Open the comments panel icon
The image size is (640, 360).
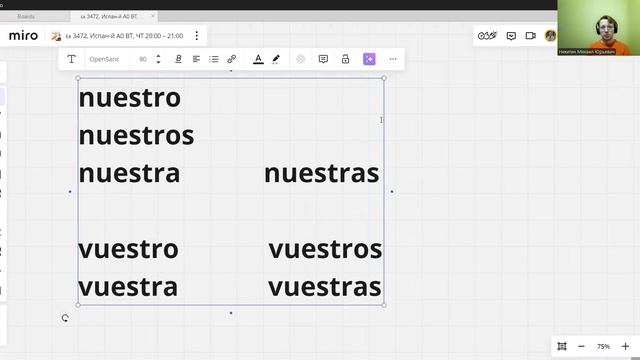coord(511,36)
